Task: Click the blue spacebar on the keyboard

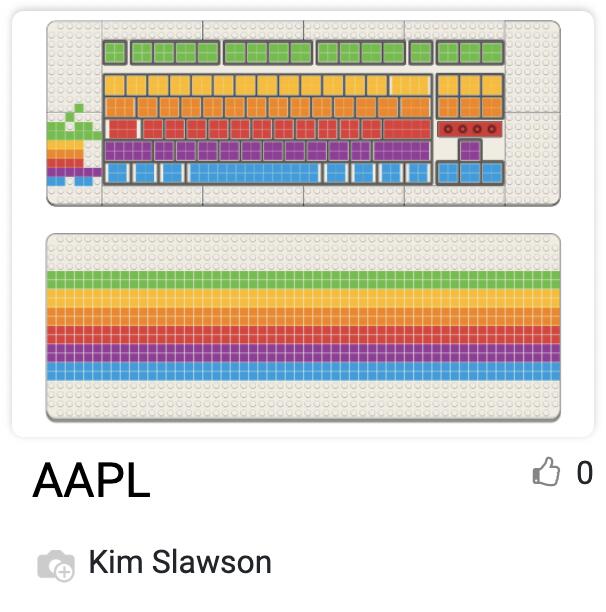Action: (254, 173)
